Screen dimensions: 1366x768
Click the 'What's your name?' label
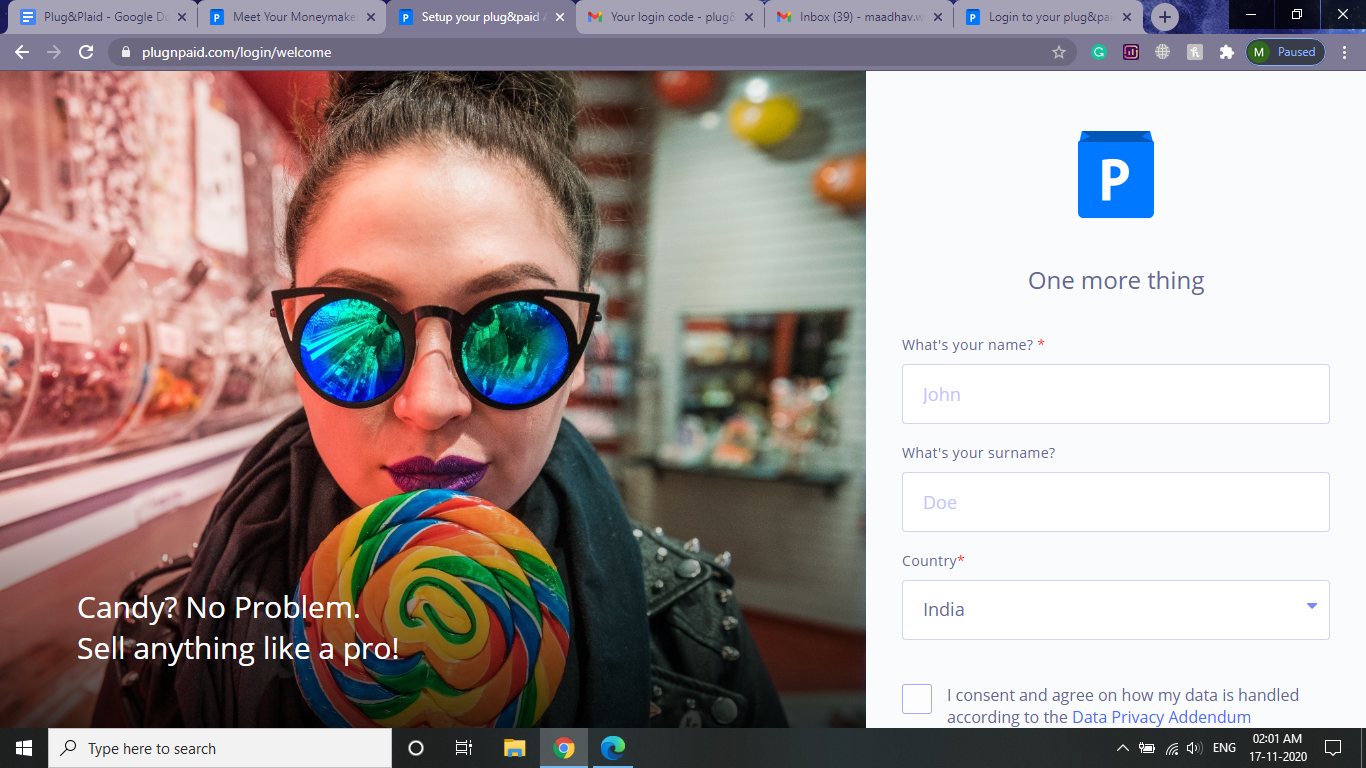[973, 345]
